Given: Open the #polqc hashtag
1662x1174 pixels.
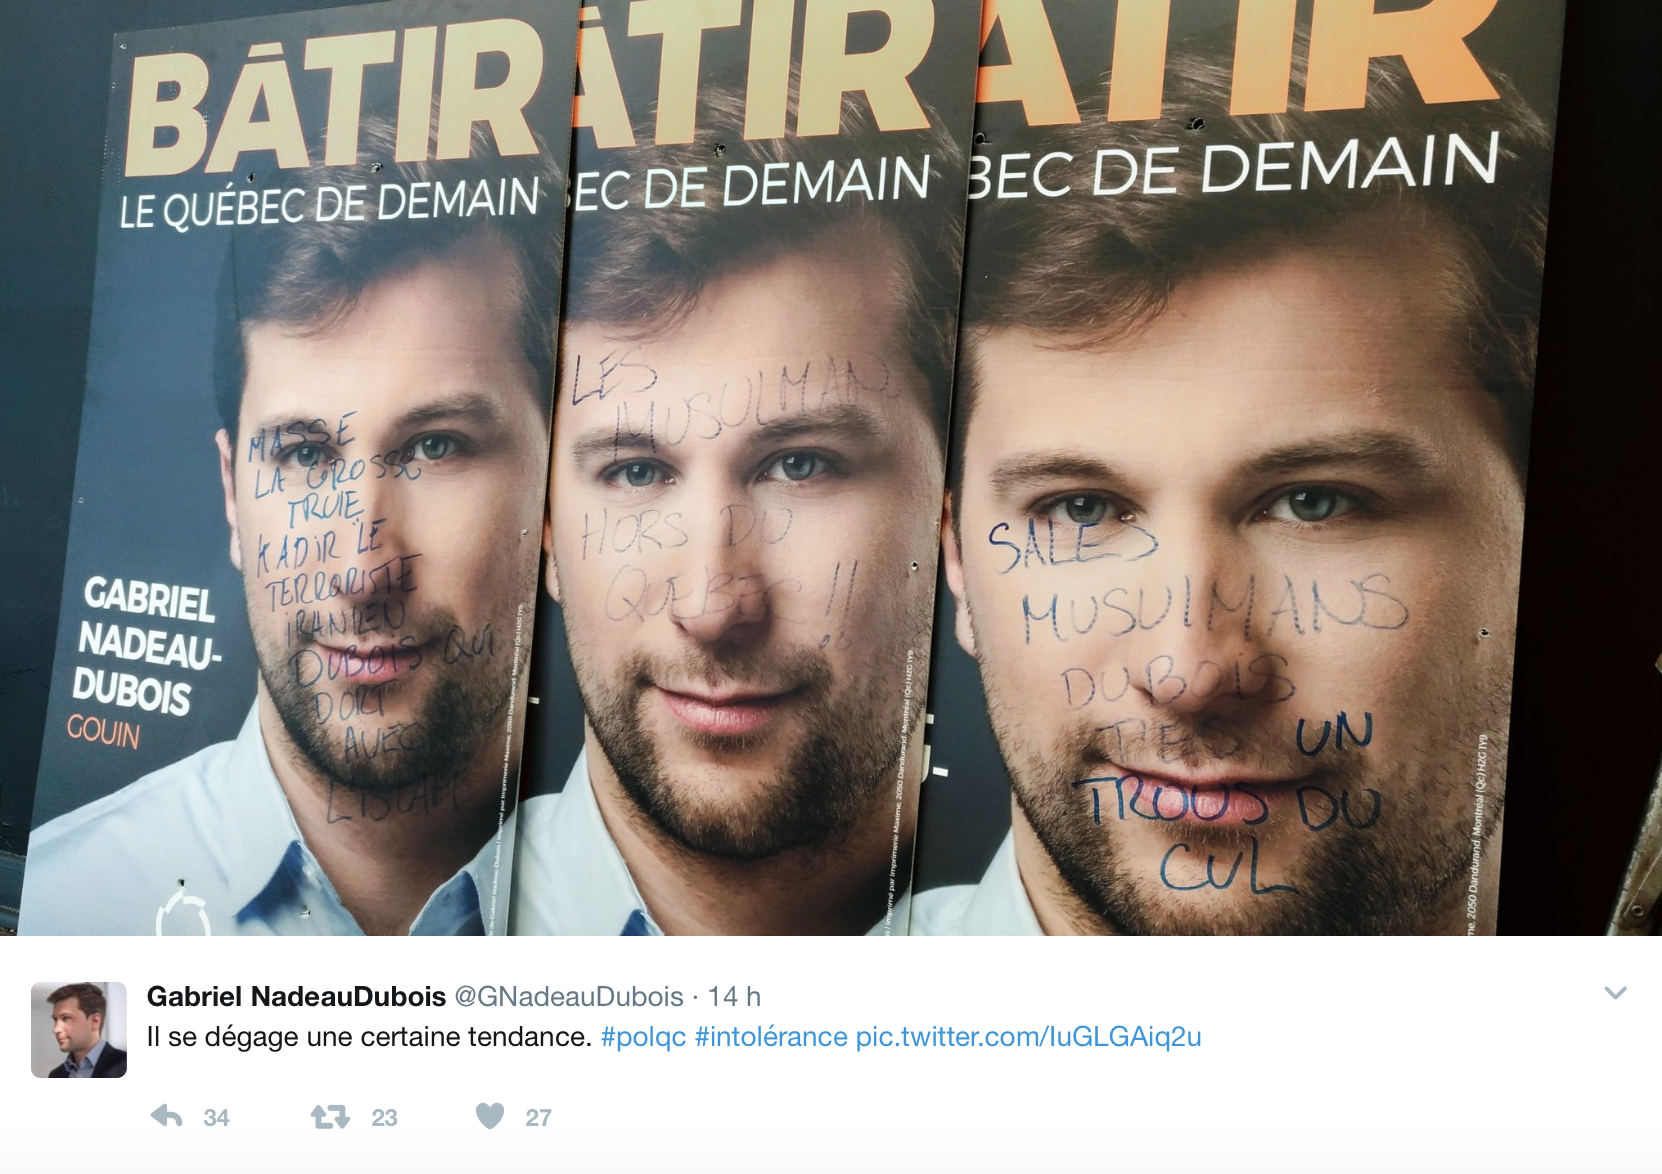Looking at the screenshot, I should [643, 1037].
